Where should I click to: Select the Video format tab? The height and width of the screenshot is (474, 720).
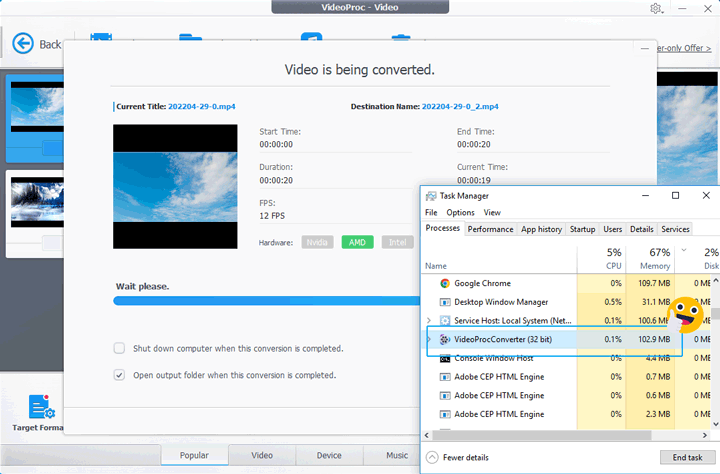click(x=262, y=455)
